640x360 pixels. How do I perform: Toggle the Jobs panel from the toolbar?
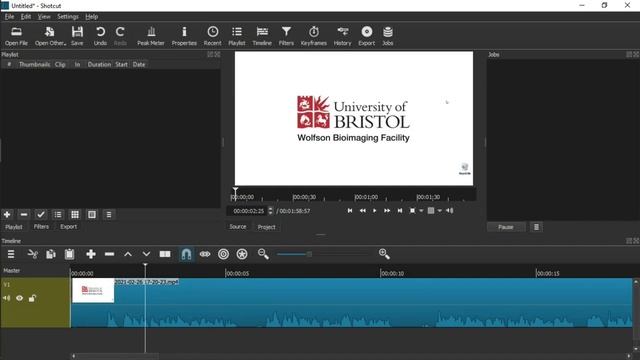(388, 36)
